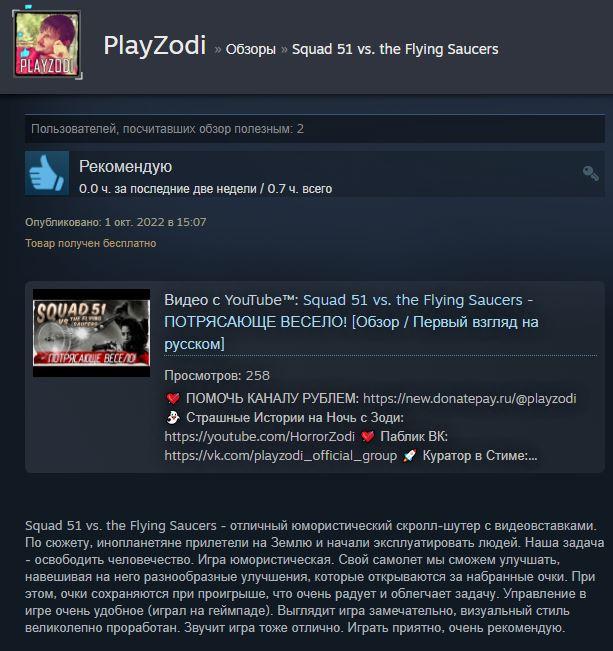Screen dimensions: 613x651
Task: Play the Squad 51 YouTube video thumbnail
Action: (x=91, y=333)
